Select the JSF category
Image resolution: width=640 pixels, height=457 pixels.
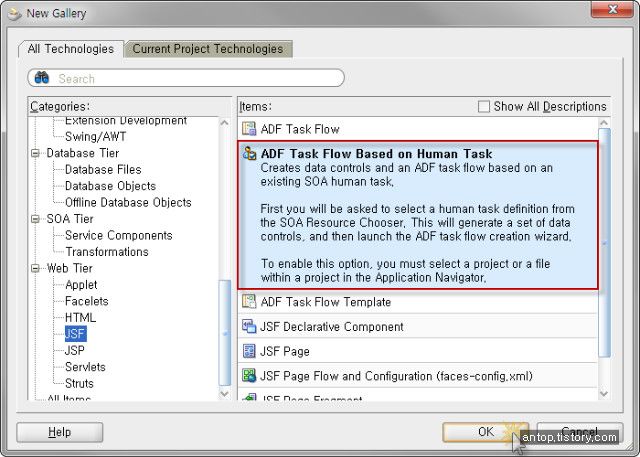[76, 334]
